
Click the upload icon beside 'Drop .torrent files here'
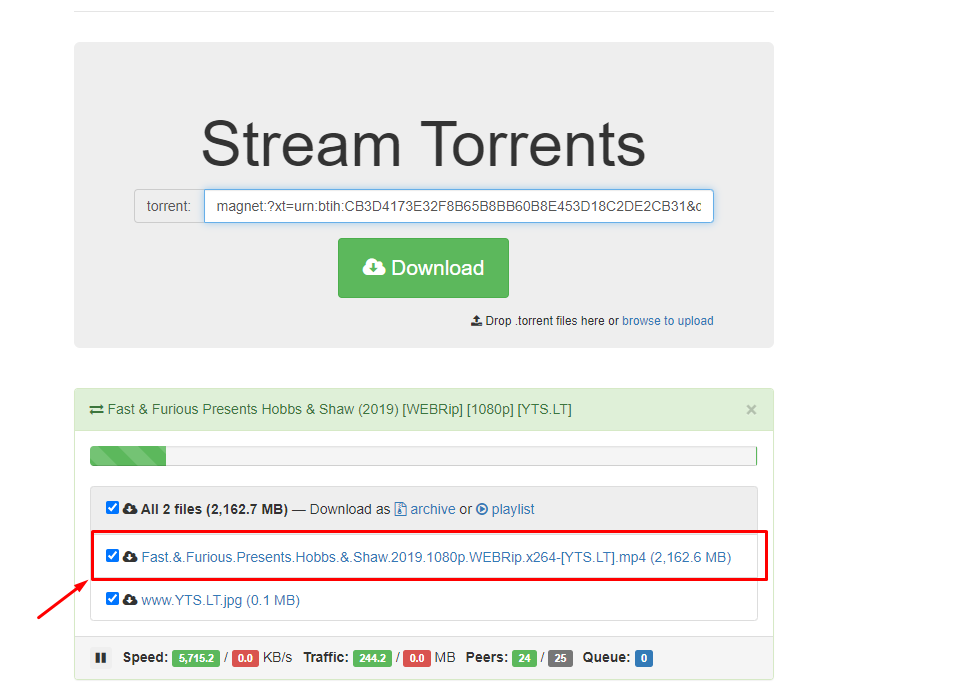[x=475, y=320]
